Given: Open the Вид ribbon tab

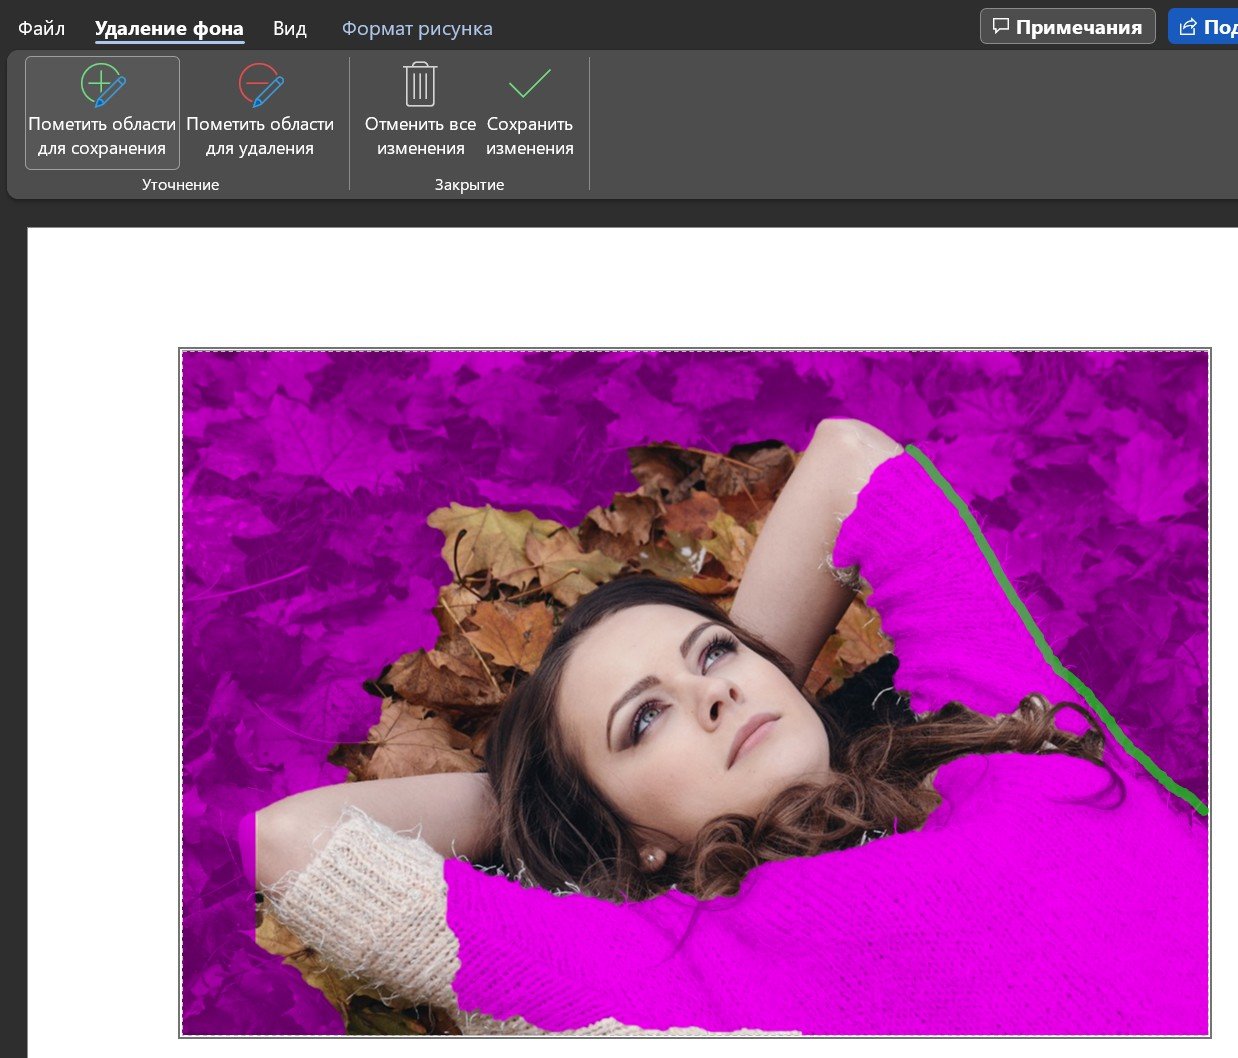Looking at the screenshot, I should [x=289, y=28].
